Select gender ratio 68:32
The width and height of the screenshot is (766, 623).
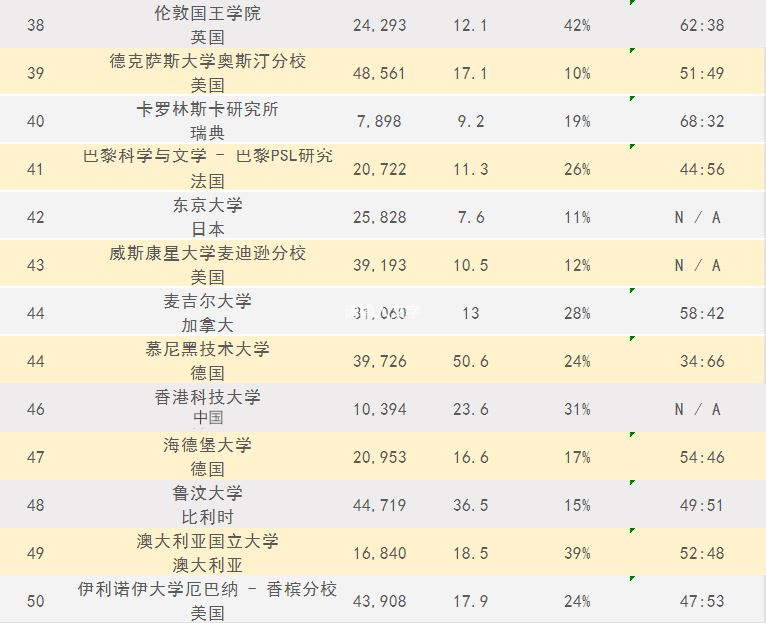tap(702, 121)
